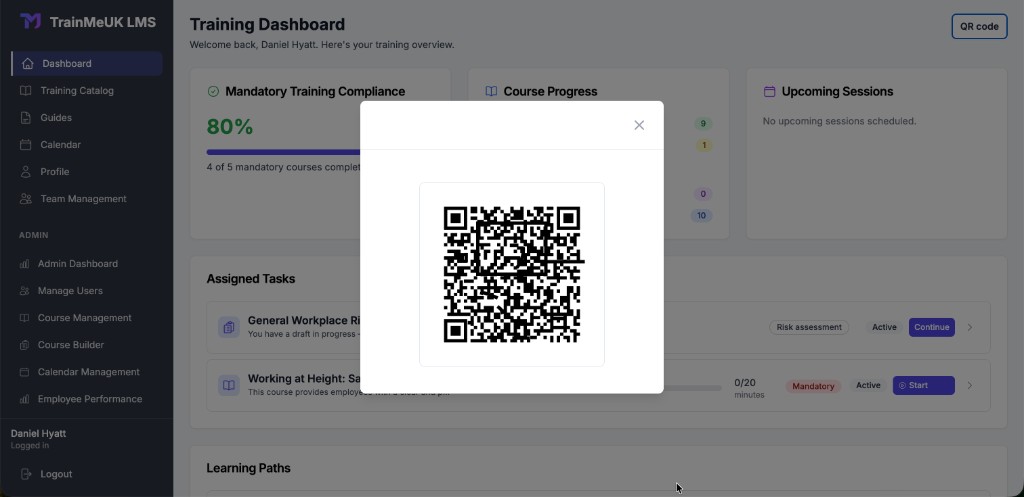Click Active status on Working at Height row
Image resolution: width=1024 pixels, height=497 pixels.
pos(868,385)
